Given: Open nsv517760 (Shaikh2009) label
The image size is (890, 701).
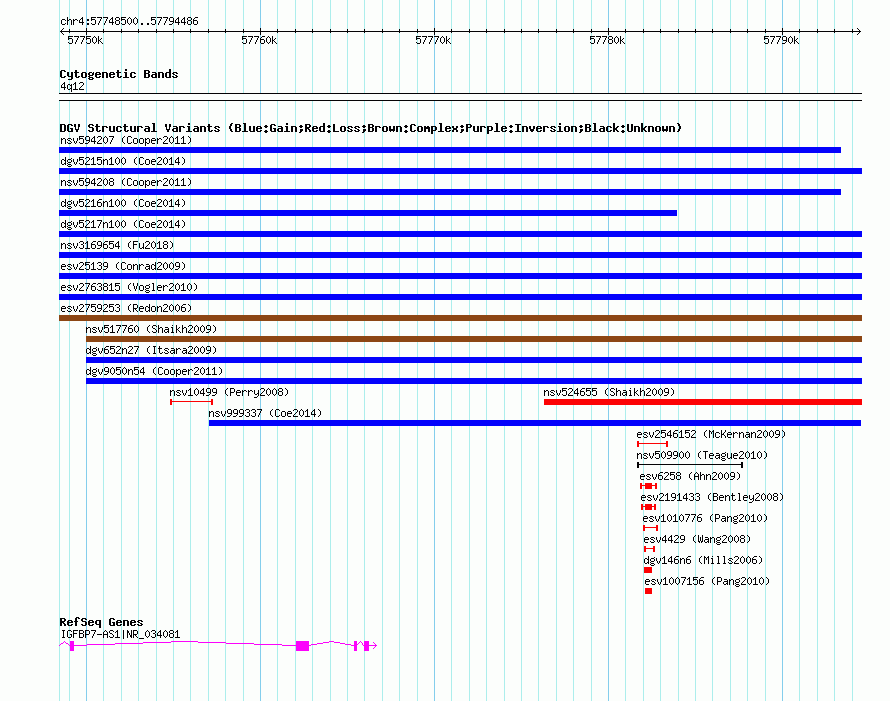Looking at the screenshot, I should [x=151, y=329].
